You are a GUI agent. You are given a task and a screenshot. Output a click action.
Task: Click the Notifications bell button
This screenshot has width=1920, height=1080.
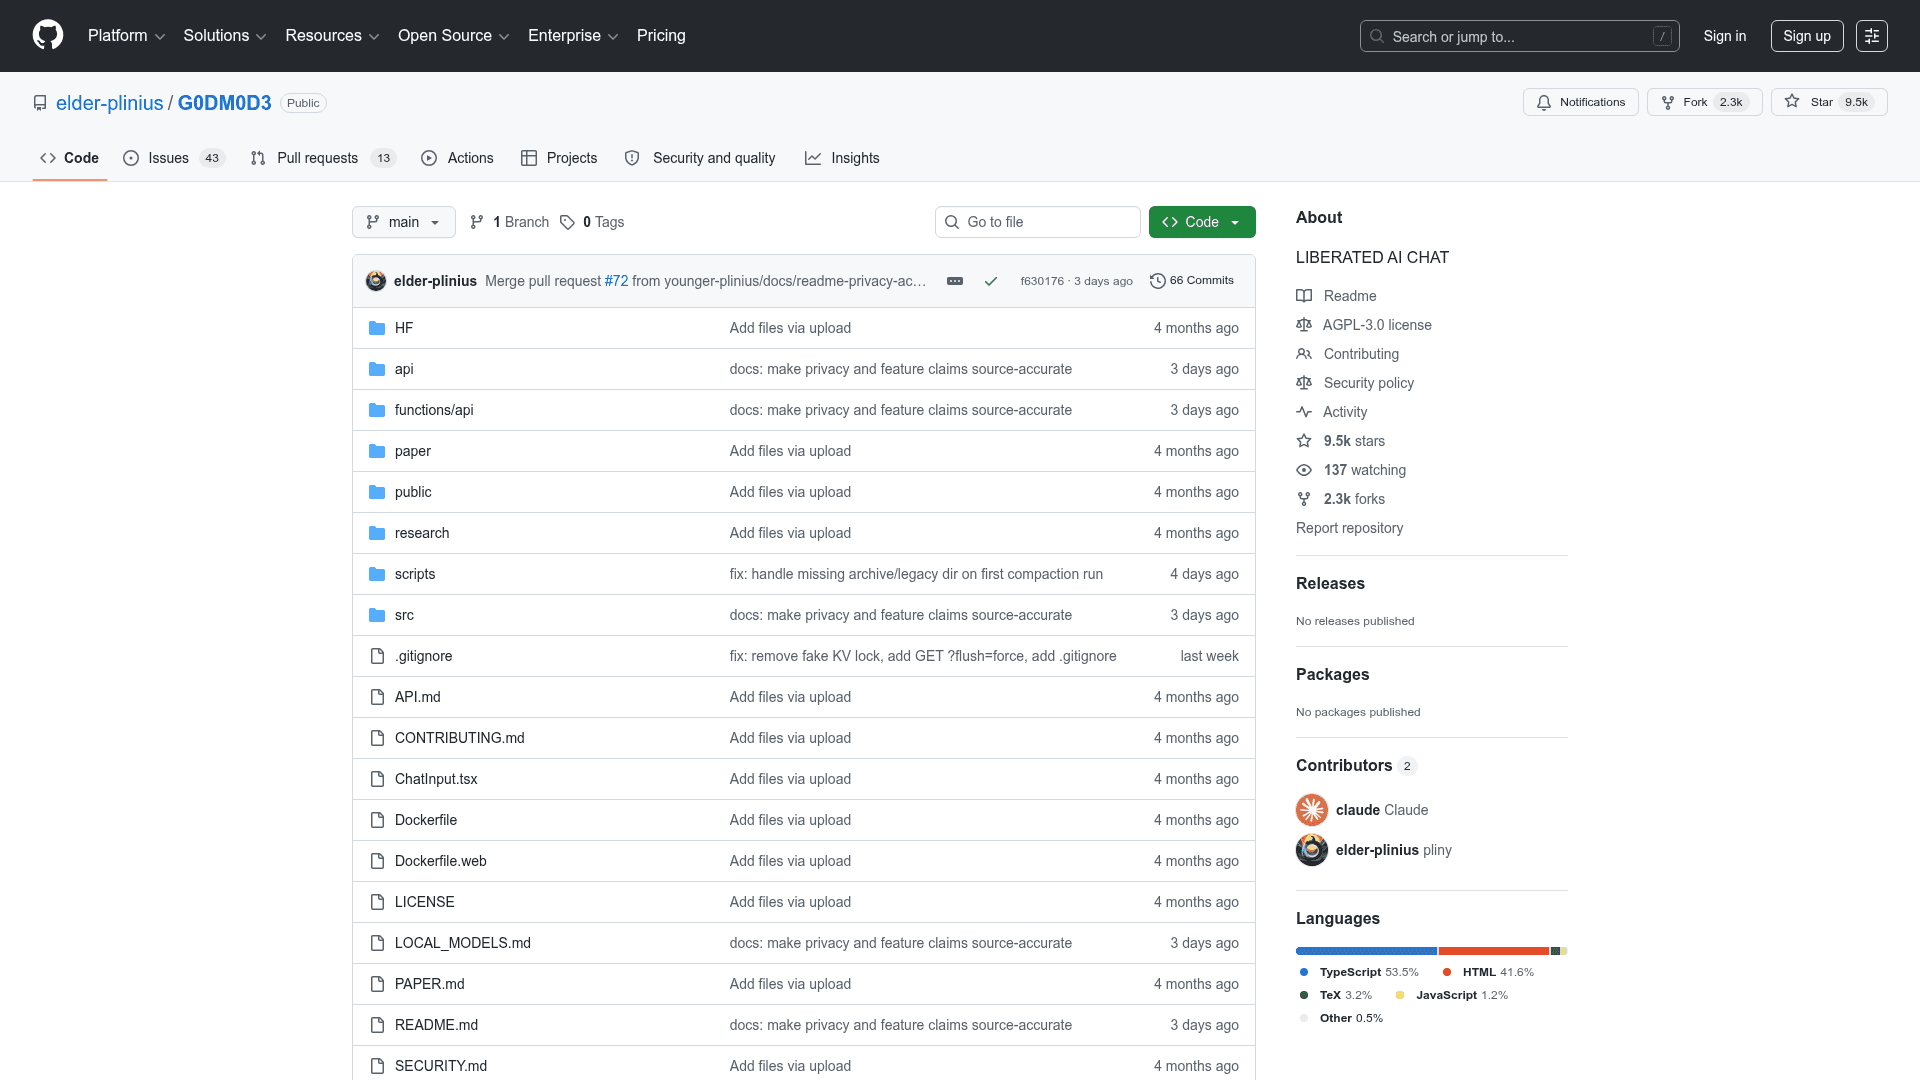pyautogui.click(x=1580, y=102)
